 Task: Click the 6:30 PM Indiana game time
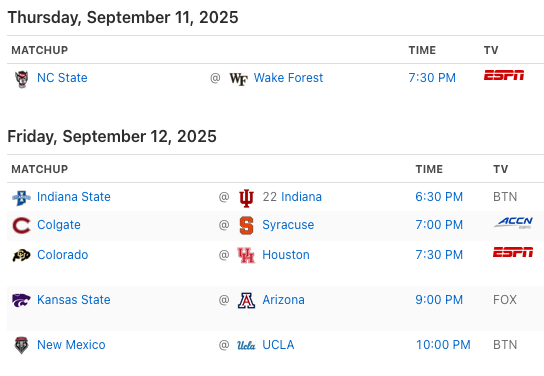pyautogui.click(x=439, y=197)
